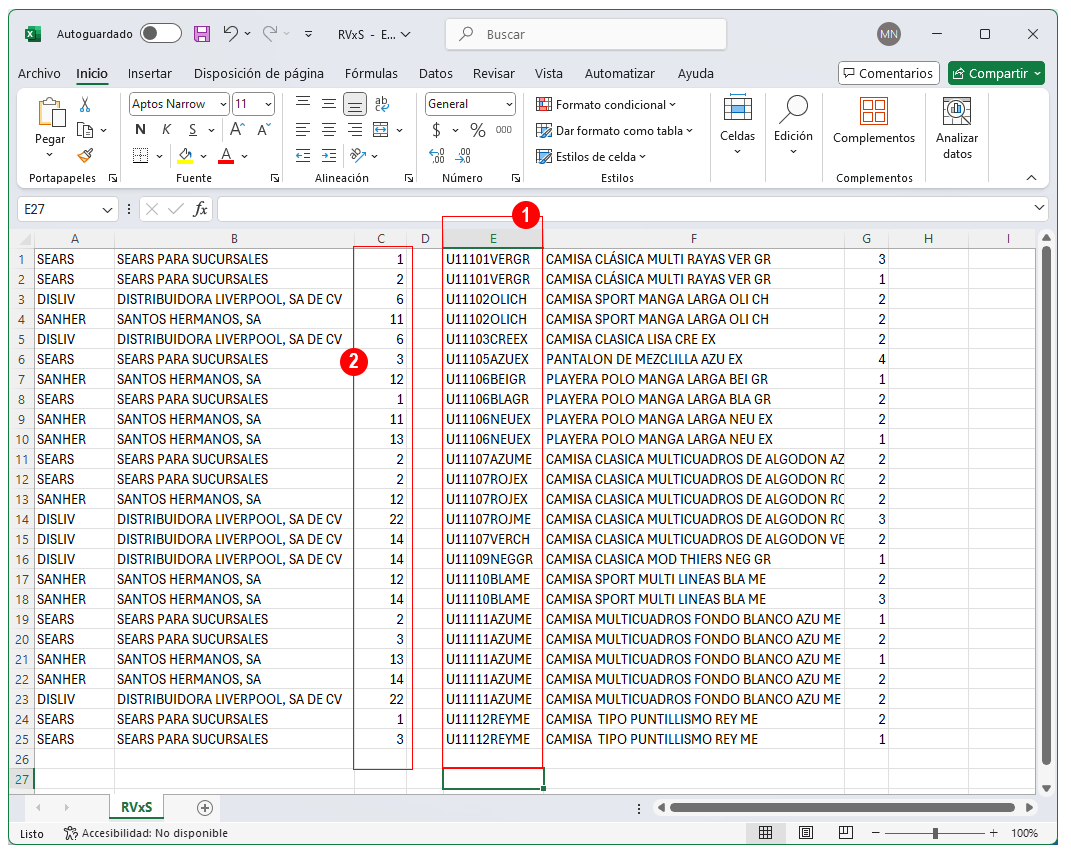Click the thousands separator 000 icon
The image size is (1071, 859).
click(x=504, y=130)
